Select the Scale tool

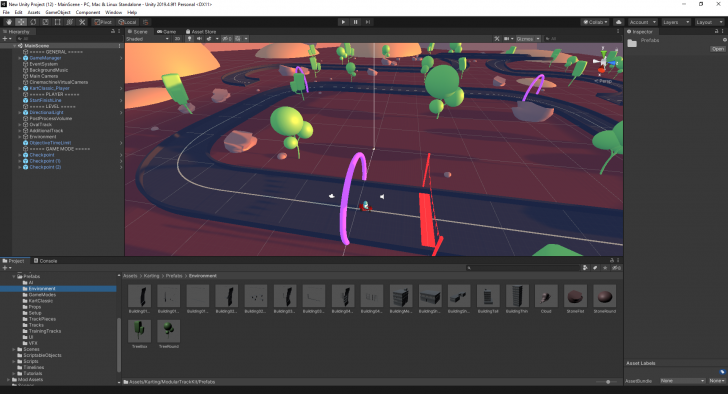46,22
